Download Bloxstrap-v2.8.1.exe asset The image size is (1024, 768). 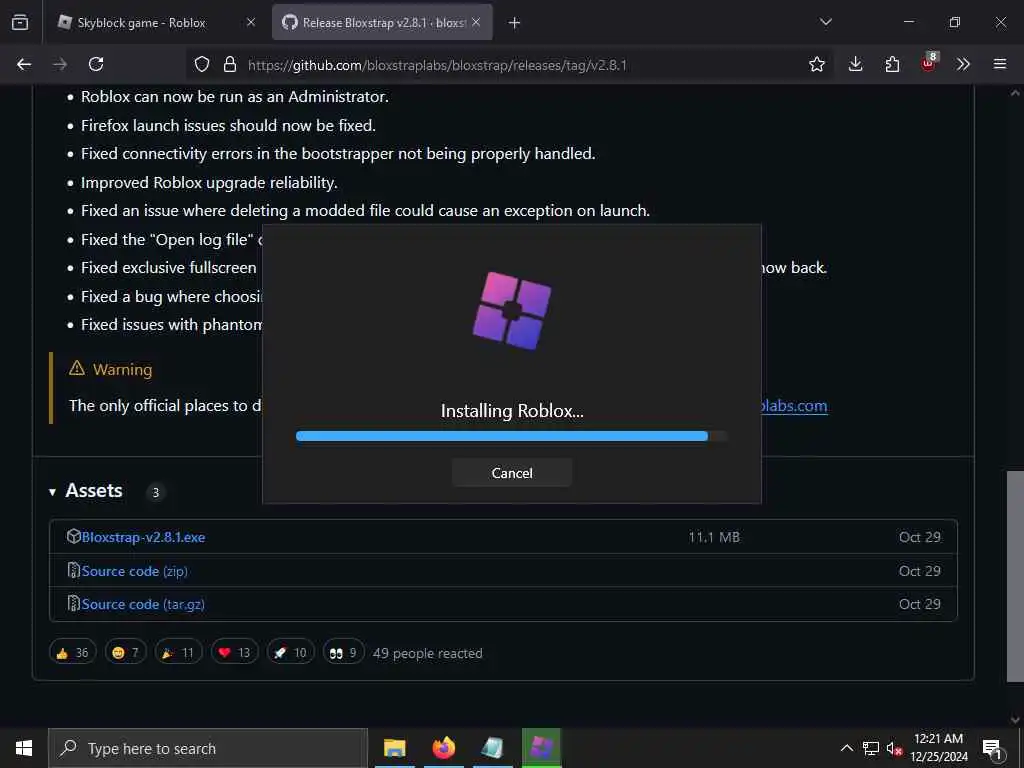pyautogui.click(x=143, y=537)
